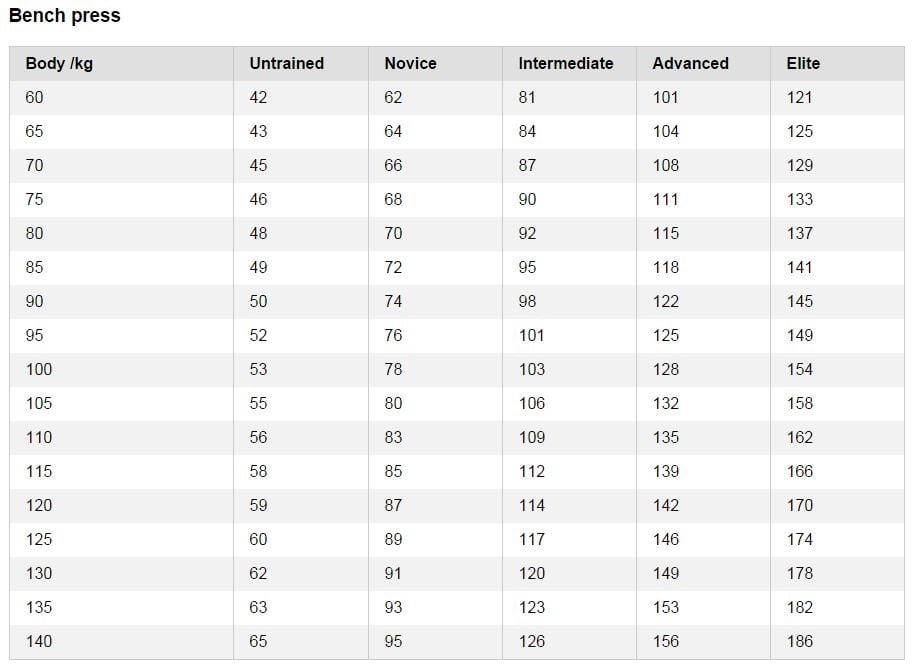Select Intermediate value 114 in the 120 kg row
The width and height of the screenshot is (918, 670).
click(x=531, y=505)
